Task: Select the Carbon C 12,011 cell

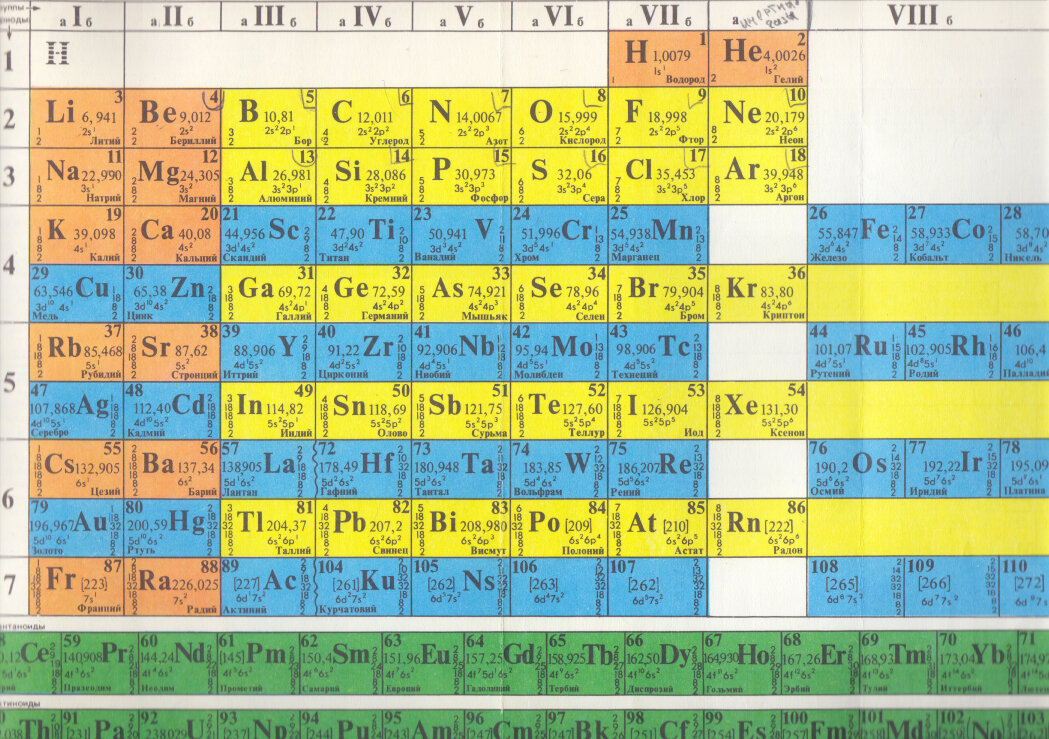Action: click(365, 118)
